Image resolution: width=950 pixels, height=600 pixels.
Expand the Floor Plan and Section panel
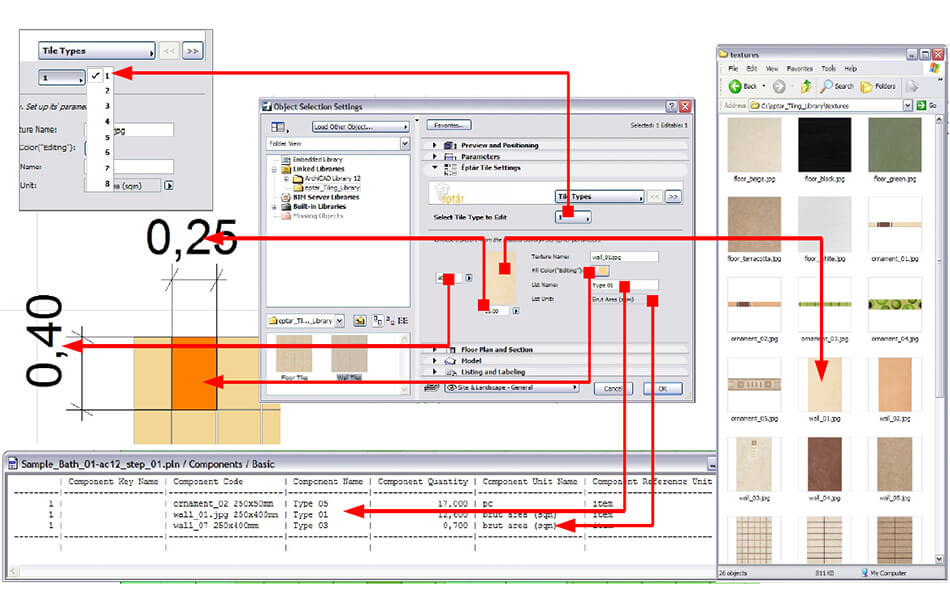(434, 350)
